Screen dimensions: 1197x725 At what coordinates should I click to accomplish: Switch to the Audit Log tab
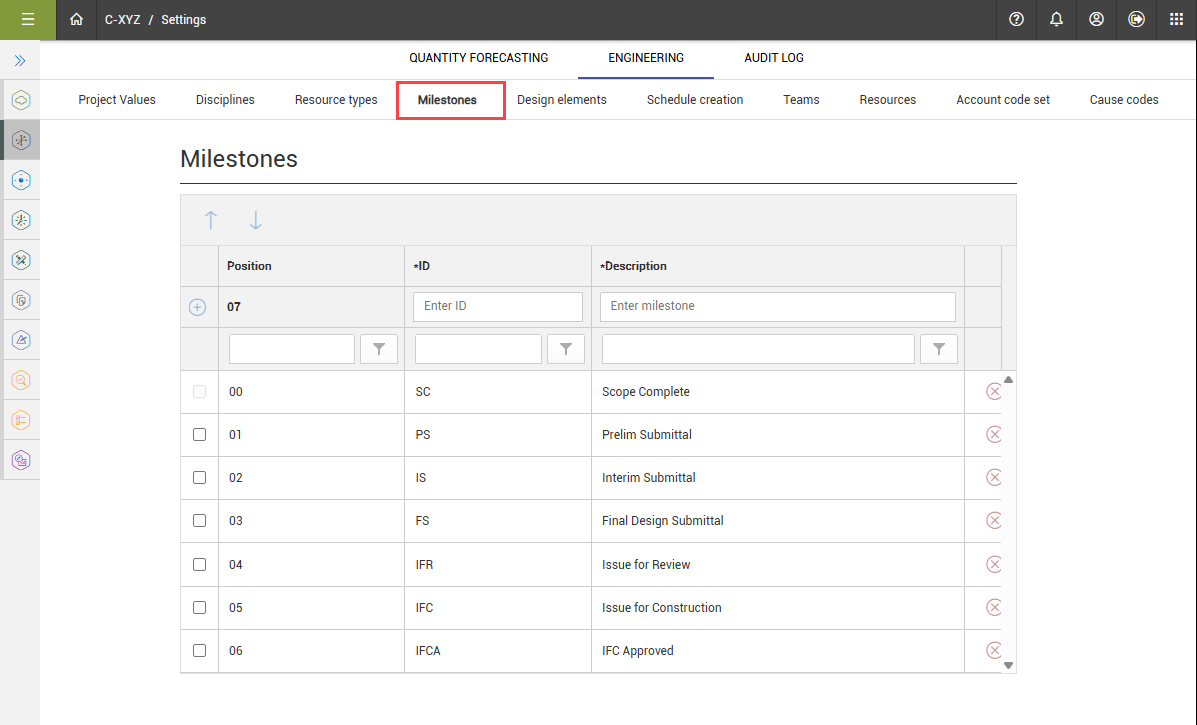(x=773, y=58)
